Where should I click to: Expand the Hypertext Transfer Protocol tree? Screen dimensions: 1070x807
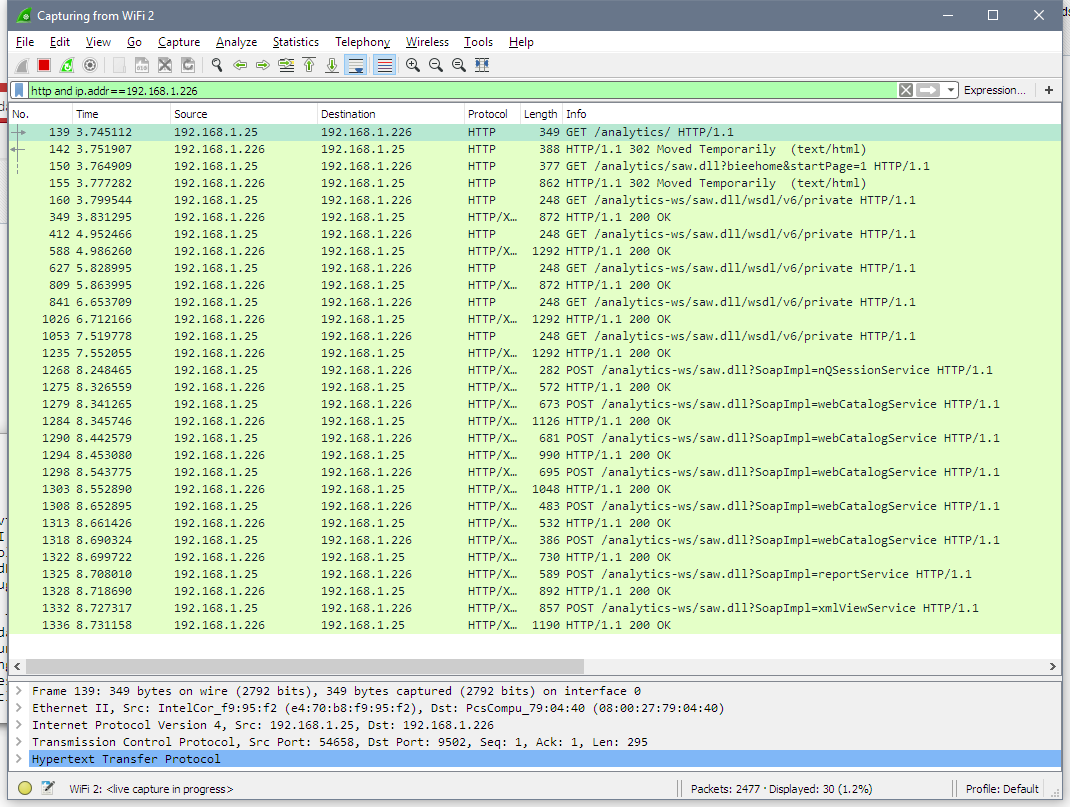pos(19,759)
